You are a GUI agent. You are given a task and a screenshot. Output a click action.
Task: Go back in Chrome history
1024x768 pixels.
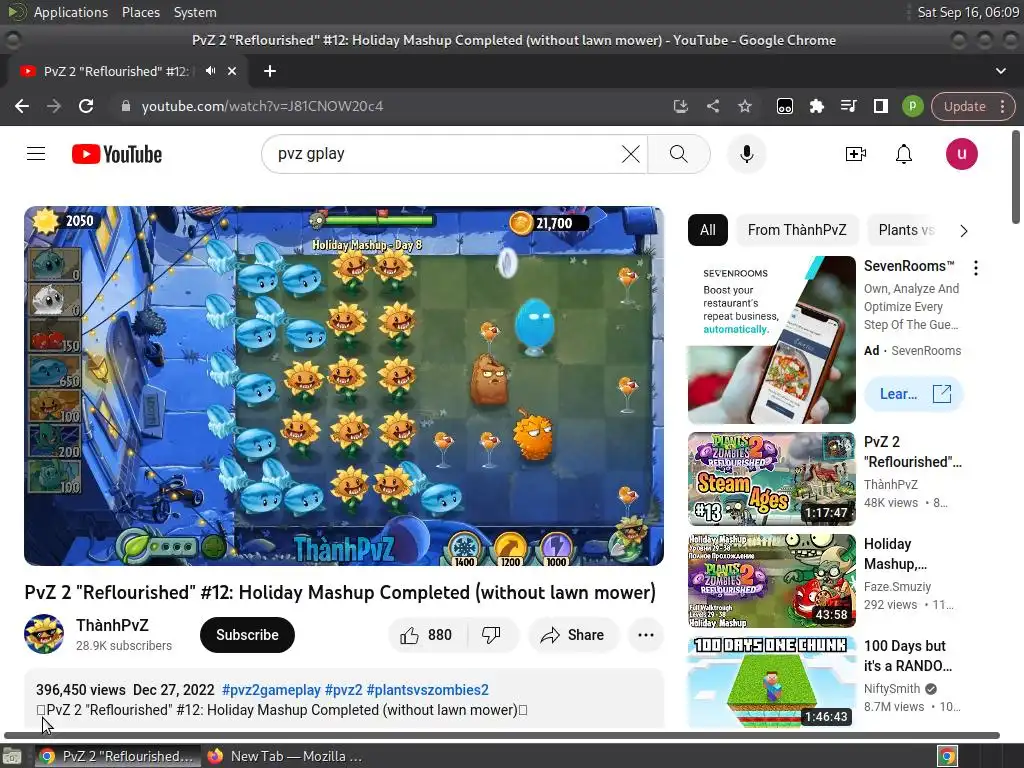(x=22, y=106)
